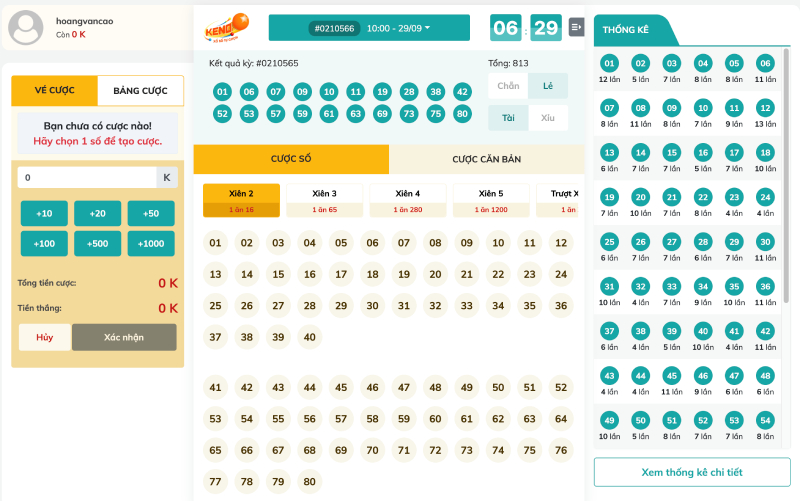Click statistics ball 01 in Thống kê
The width and height of the screenshot is (800, 501).
click(610, 64)
